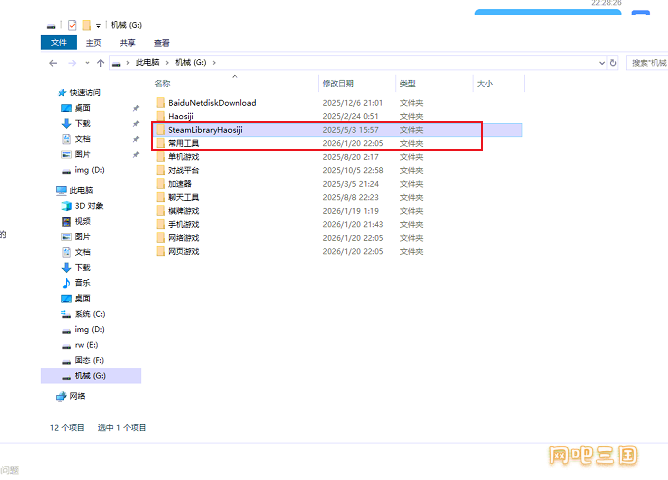Screen dimensions: 668x480
Task: Click the properties icon in quick access toolbar
Action: click(x=72, y=26)
